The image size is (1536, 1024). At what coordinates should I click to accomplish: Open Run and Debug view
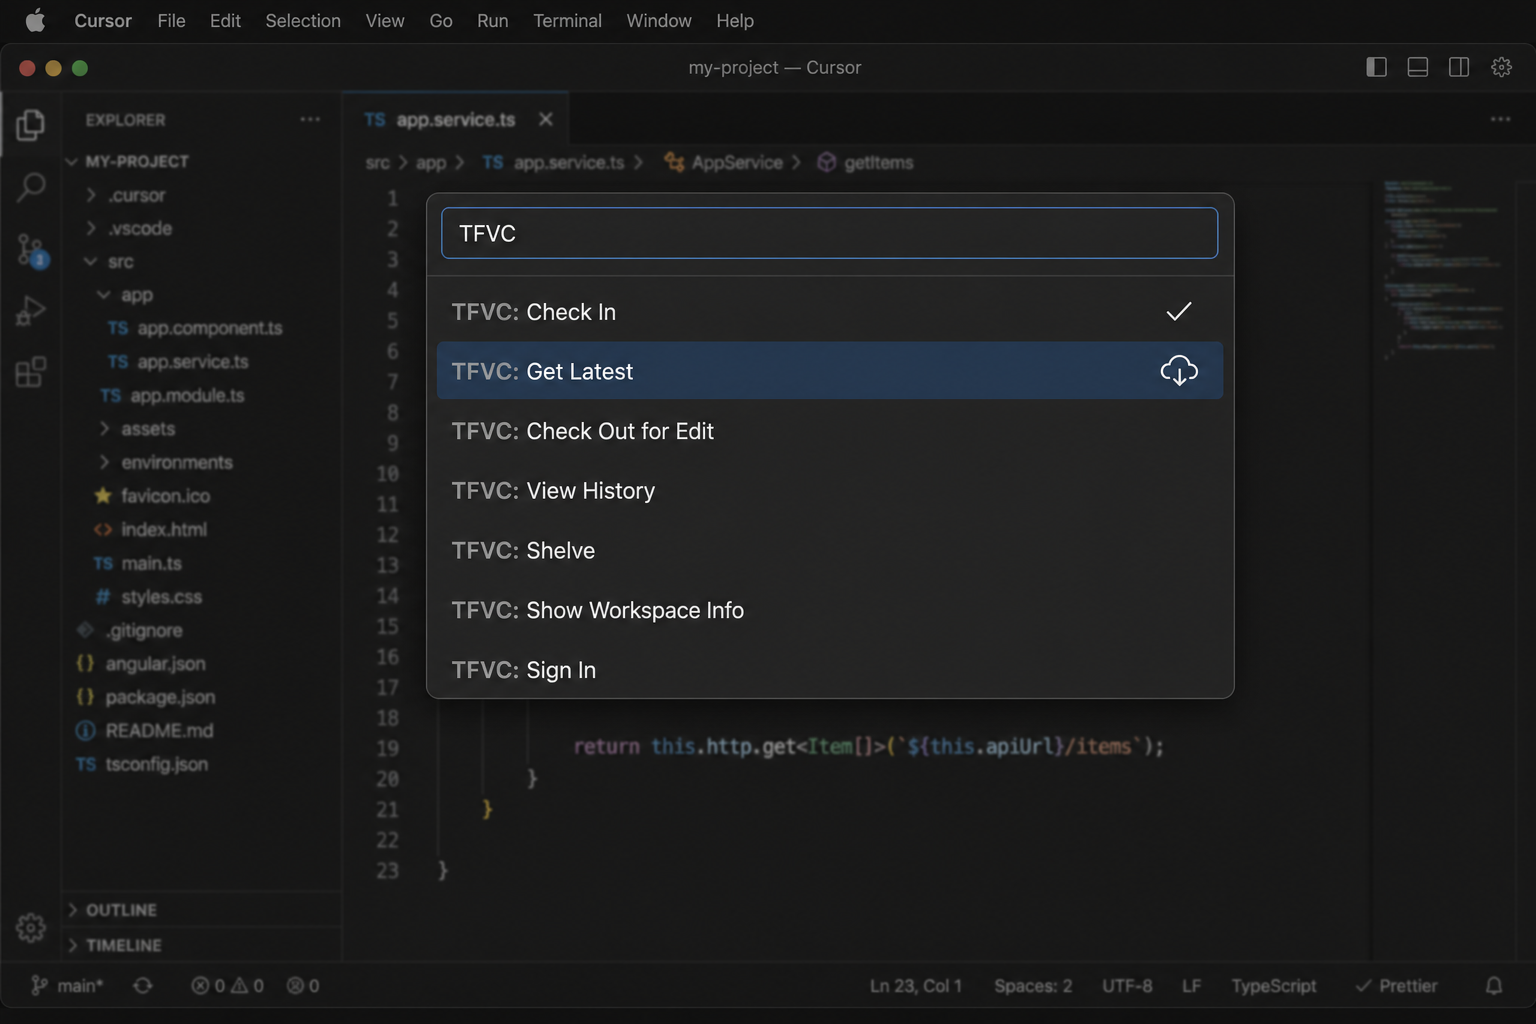(31, 311)
